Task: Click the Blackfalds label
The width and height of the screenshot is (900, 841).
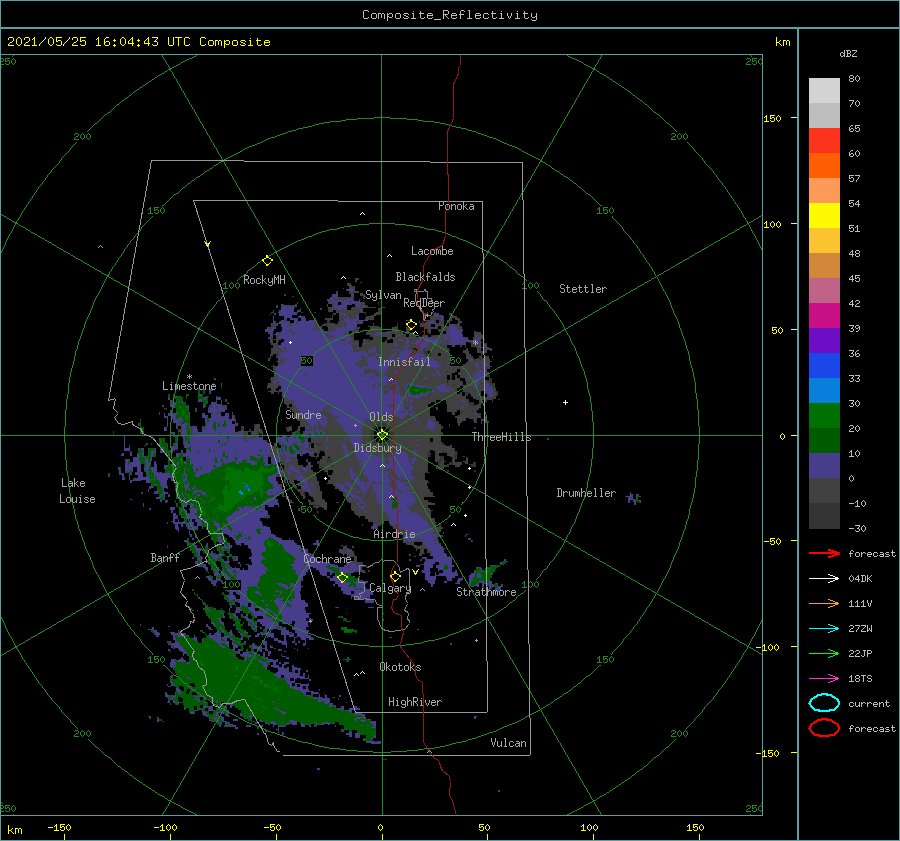Action: (425, 277)
